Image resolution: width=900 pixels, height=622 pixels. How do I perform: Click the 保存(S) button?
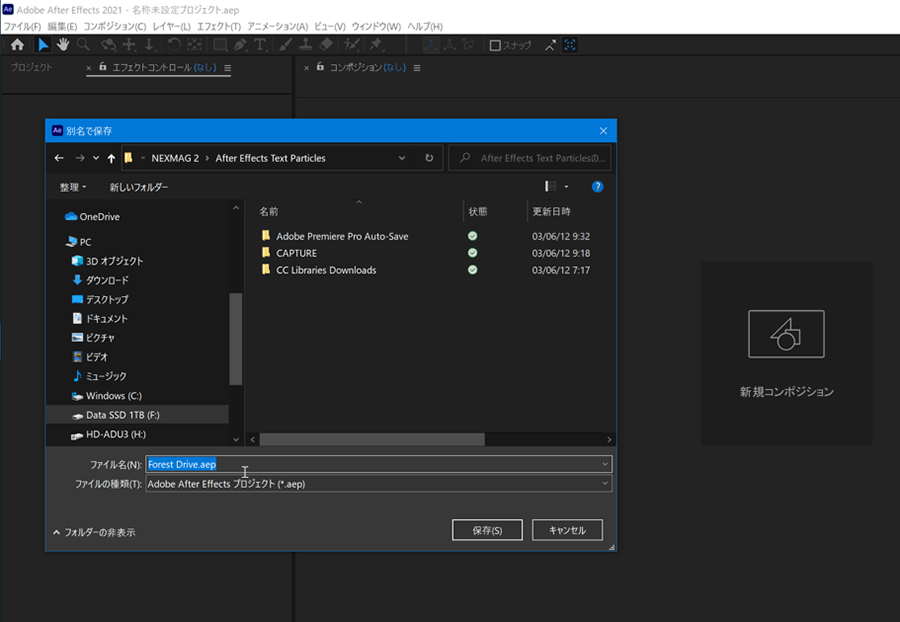coord(487,530)
